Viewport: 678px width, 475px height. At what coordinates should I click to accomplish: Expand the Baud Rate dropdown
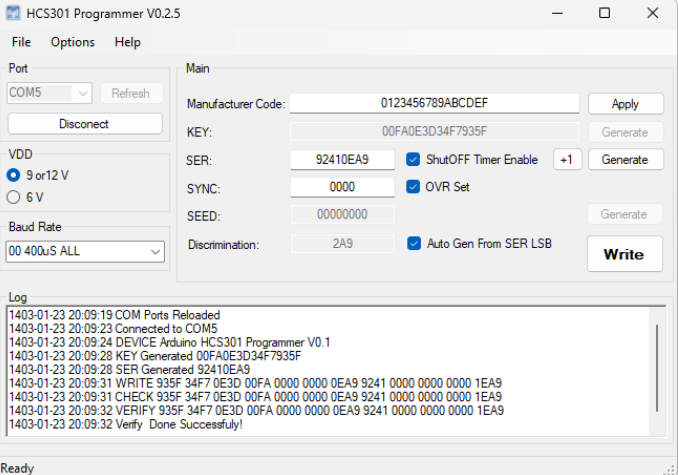pos(84,252)
